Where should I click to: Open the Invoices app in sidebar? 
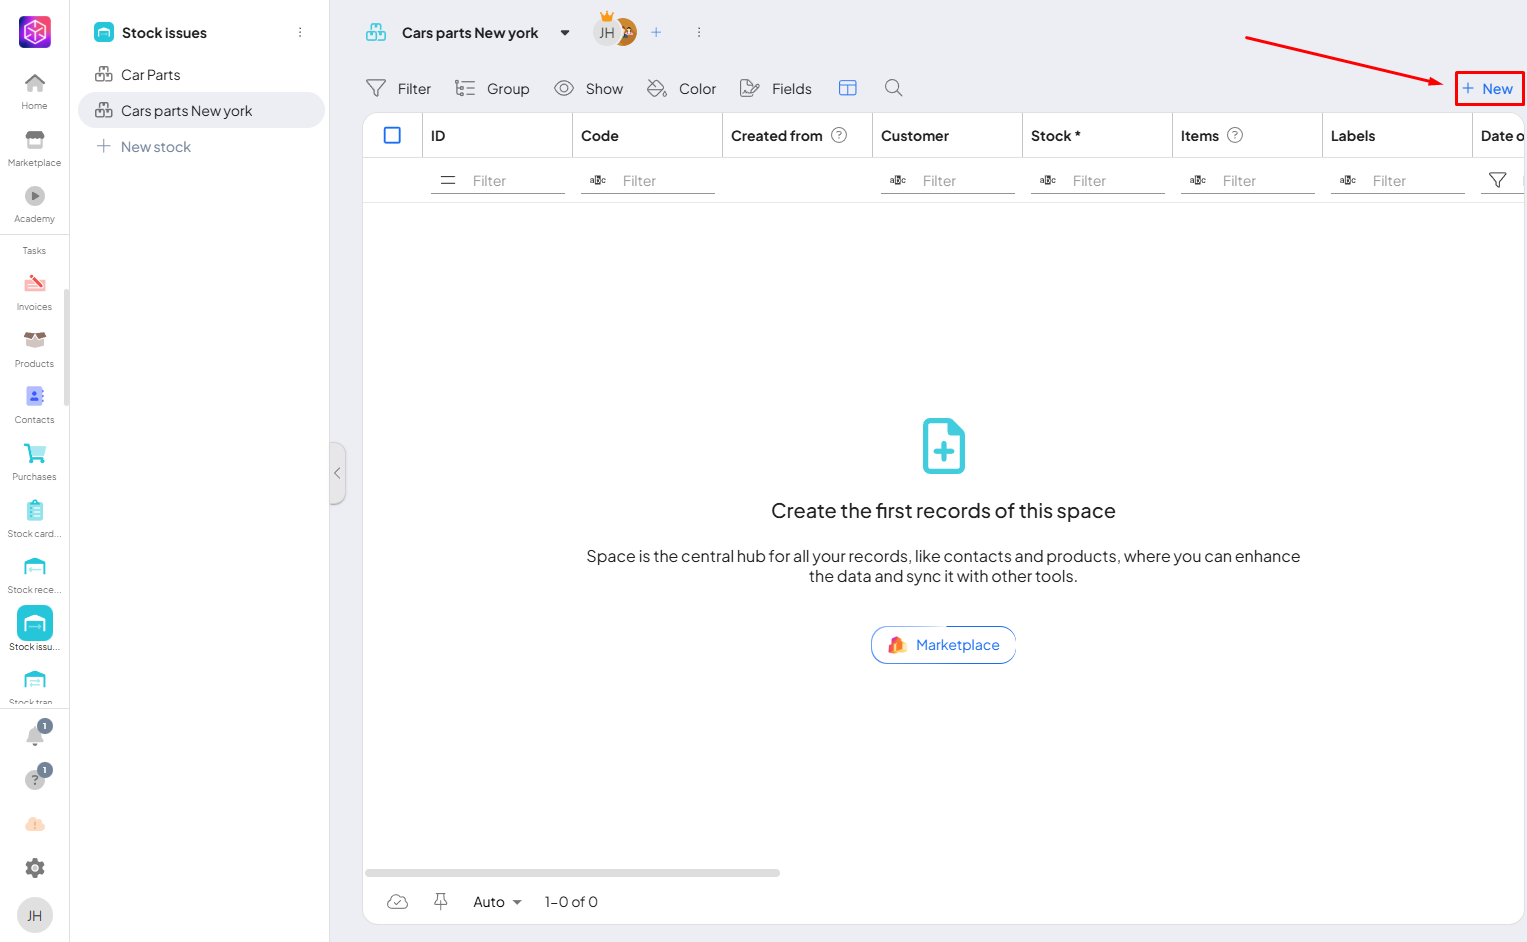click(35, 291)
